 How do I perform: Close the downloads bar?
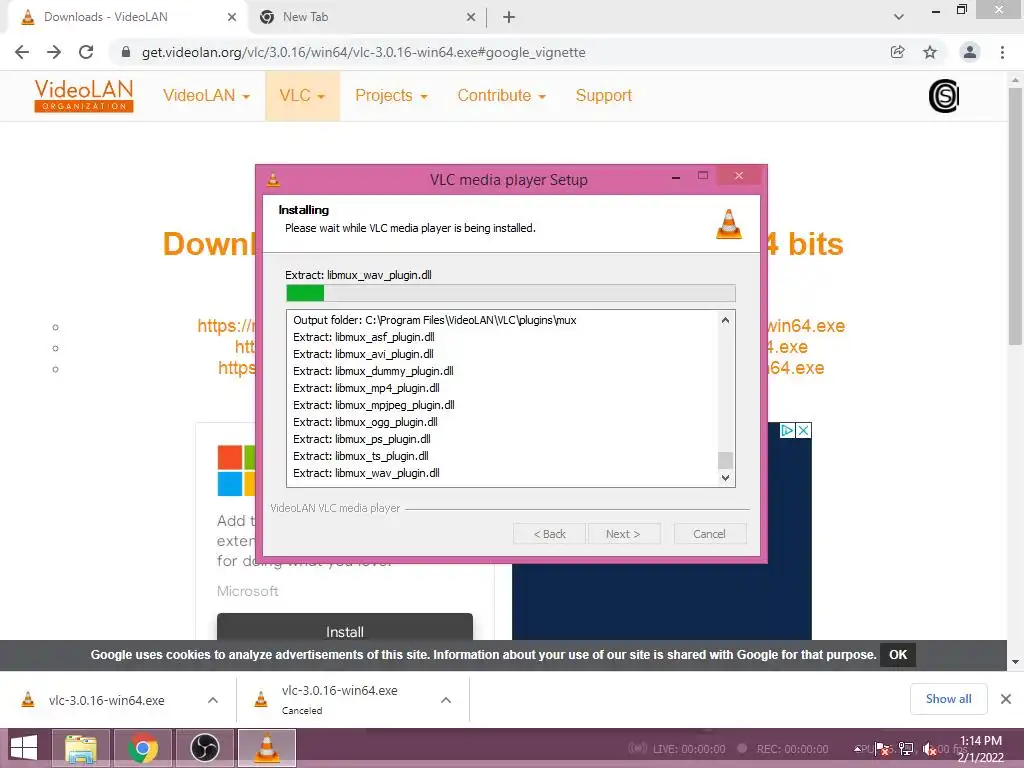click(1006, 699)
